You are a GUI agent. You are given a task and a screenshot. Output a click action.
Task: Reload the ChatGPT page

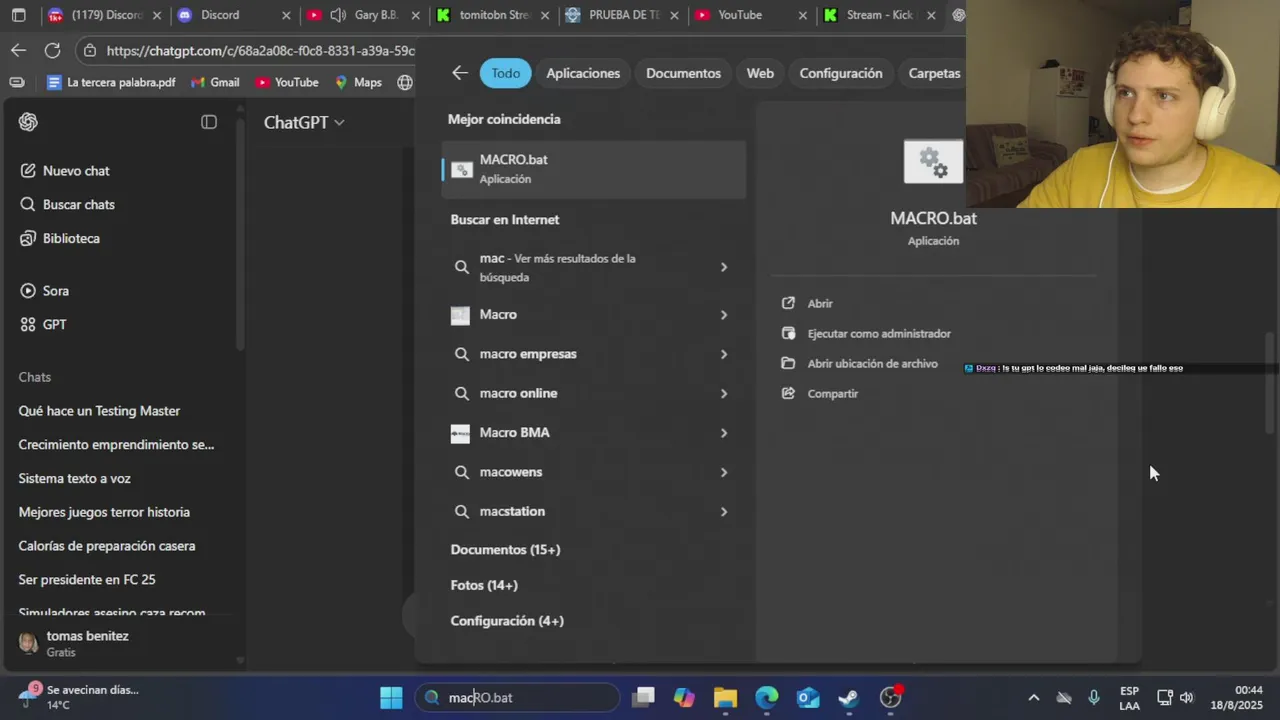(x=53, y=50)
